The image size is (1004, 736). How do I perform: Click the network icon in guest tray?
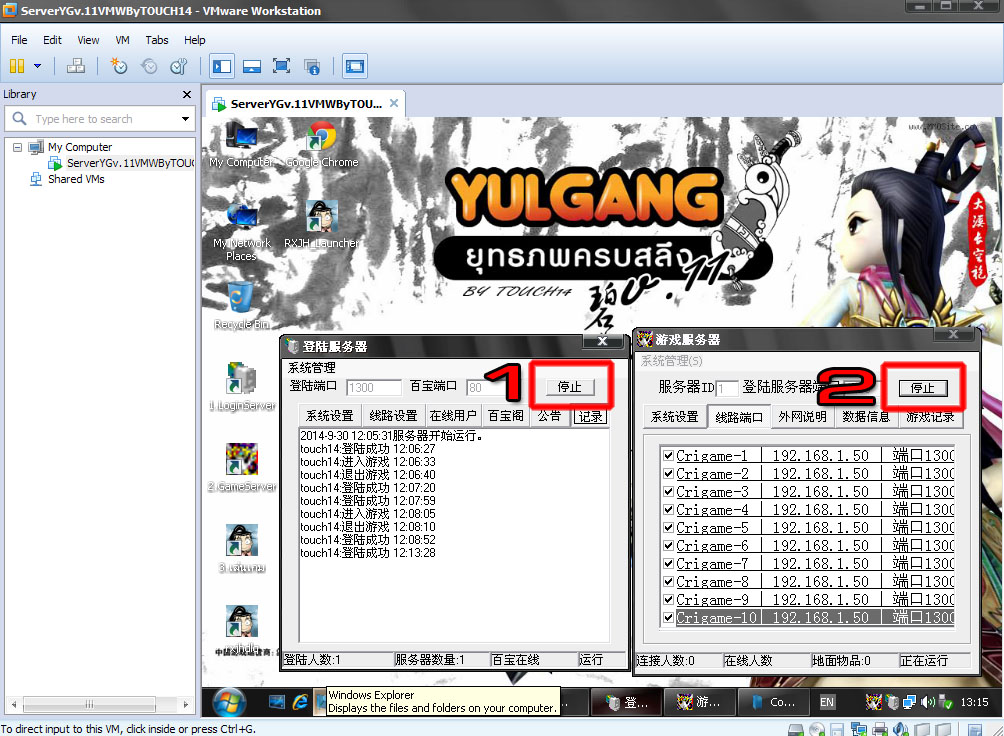[x=909, y=702]
